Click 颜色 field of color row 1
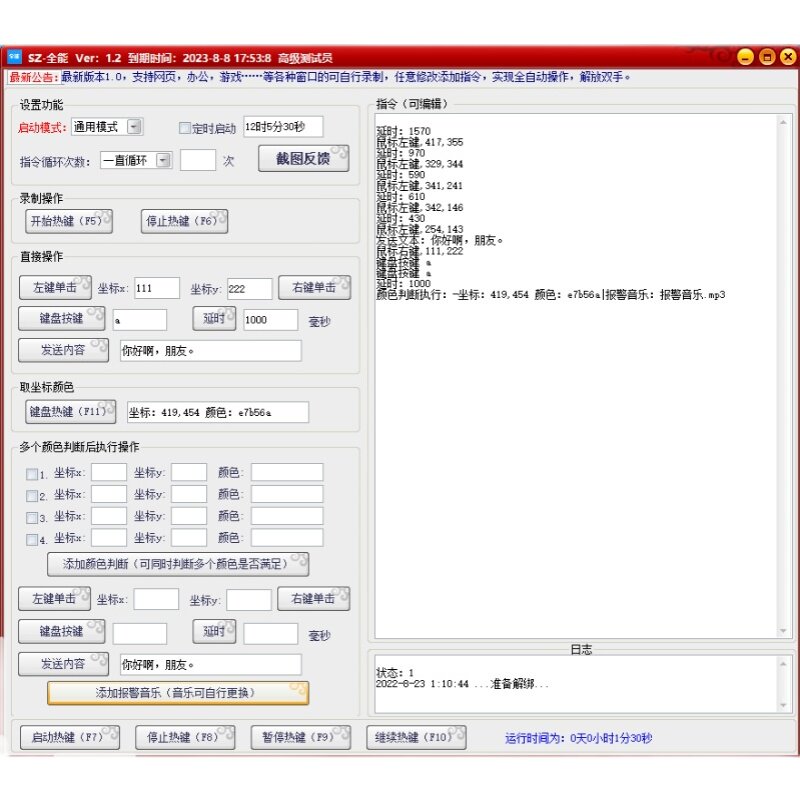 pyautogui.click(x=287, y=472)
